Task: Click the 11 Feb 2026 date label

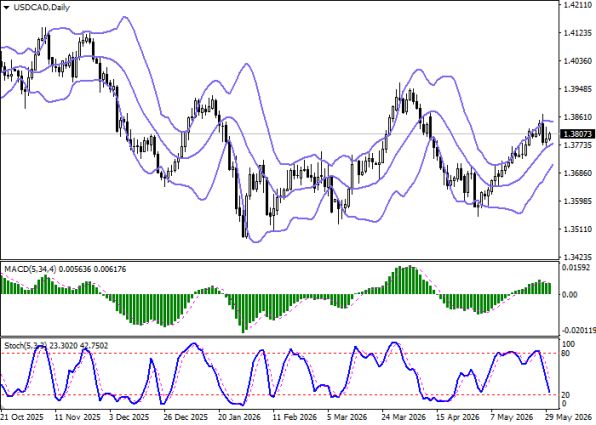Action: 295,417
